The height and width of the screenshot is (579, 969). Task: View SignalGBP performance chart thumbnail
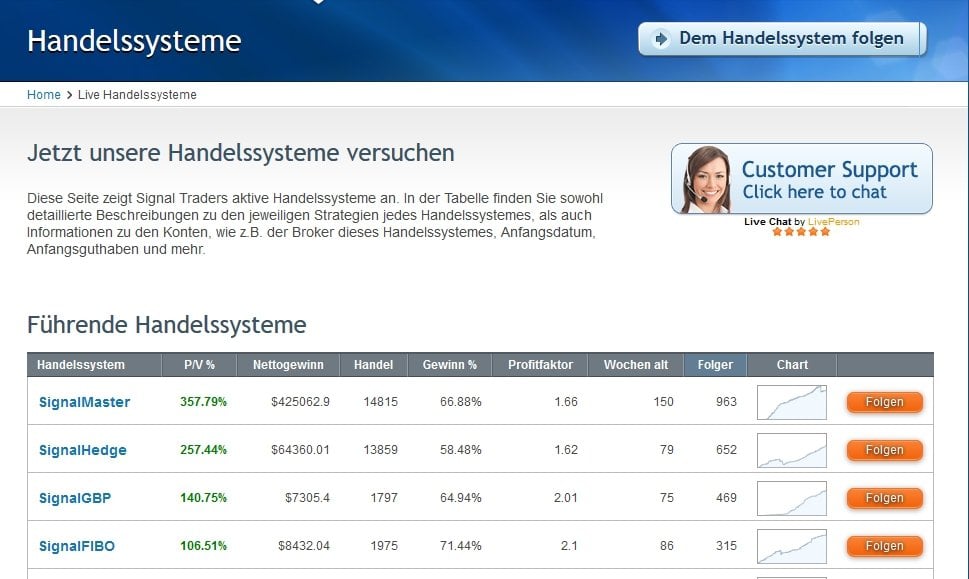pyautogui.click(x=792, y=498)
